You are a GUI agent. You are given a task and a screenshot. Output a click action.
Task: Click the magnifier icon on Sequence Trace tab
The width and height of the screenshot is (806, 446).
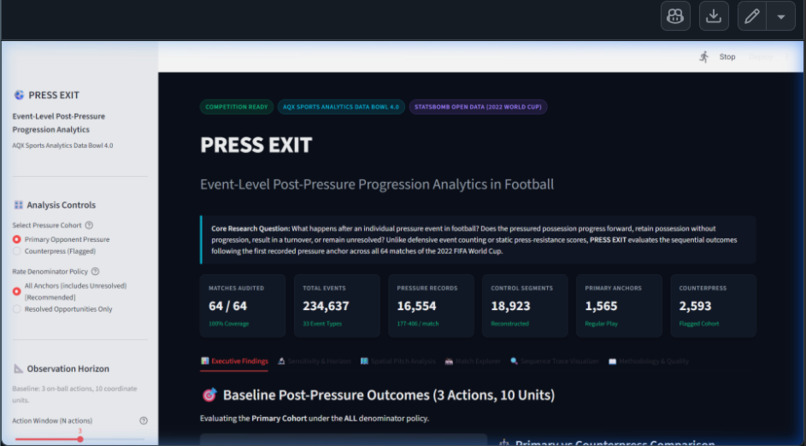(x=514, y=361)
